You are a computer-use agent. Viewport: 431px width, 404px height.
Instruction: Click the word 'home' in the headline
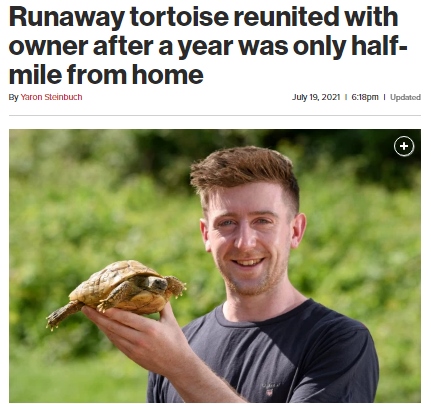168,74
